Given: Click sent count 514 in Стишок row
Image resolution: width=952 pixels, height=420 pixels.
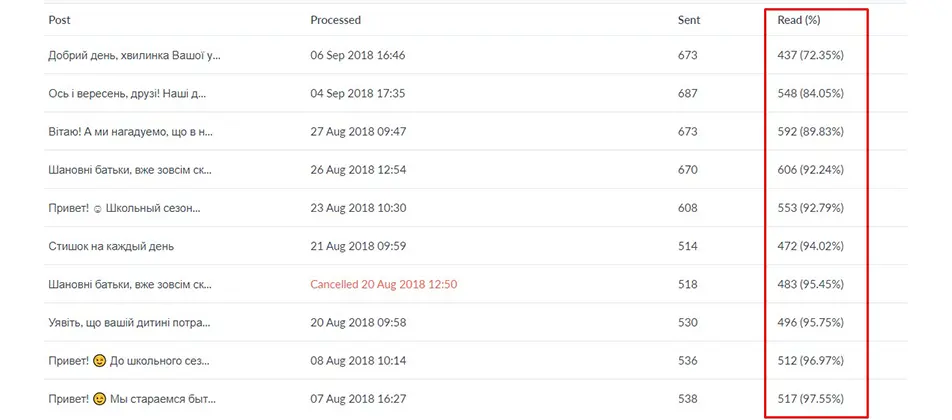Looking at the screenshot, I should point(687,246).
